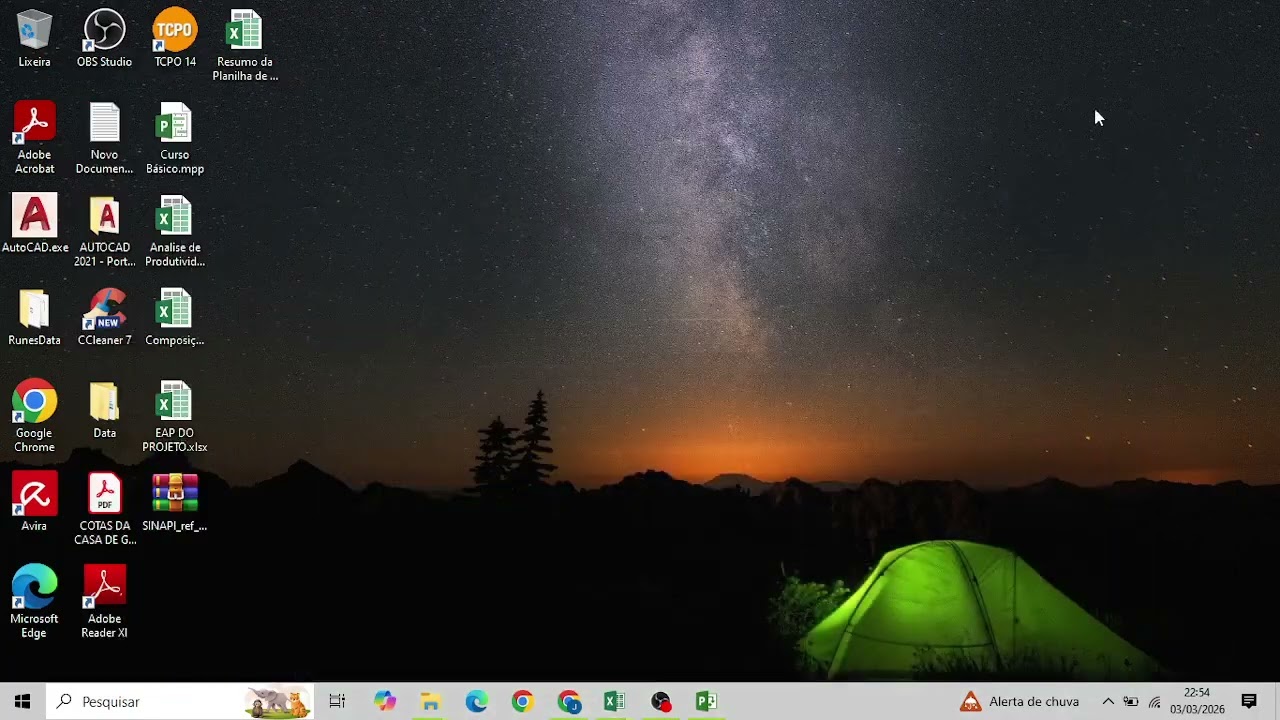Screen dimensions: 1280x720
Task: Launch Copilot from the taskbar
Action: tap(385, 701)
